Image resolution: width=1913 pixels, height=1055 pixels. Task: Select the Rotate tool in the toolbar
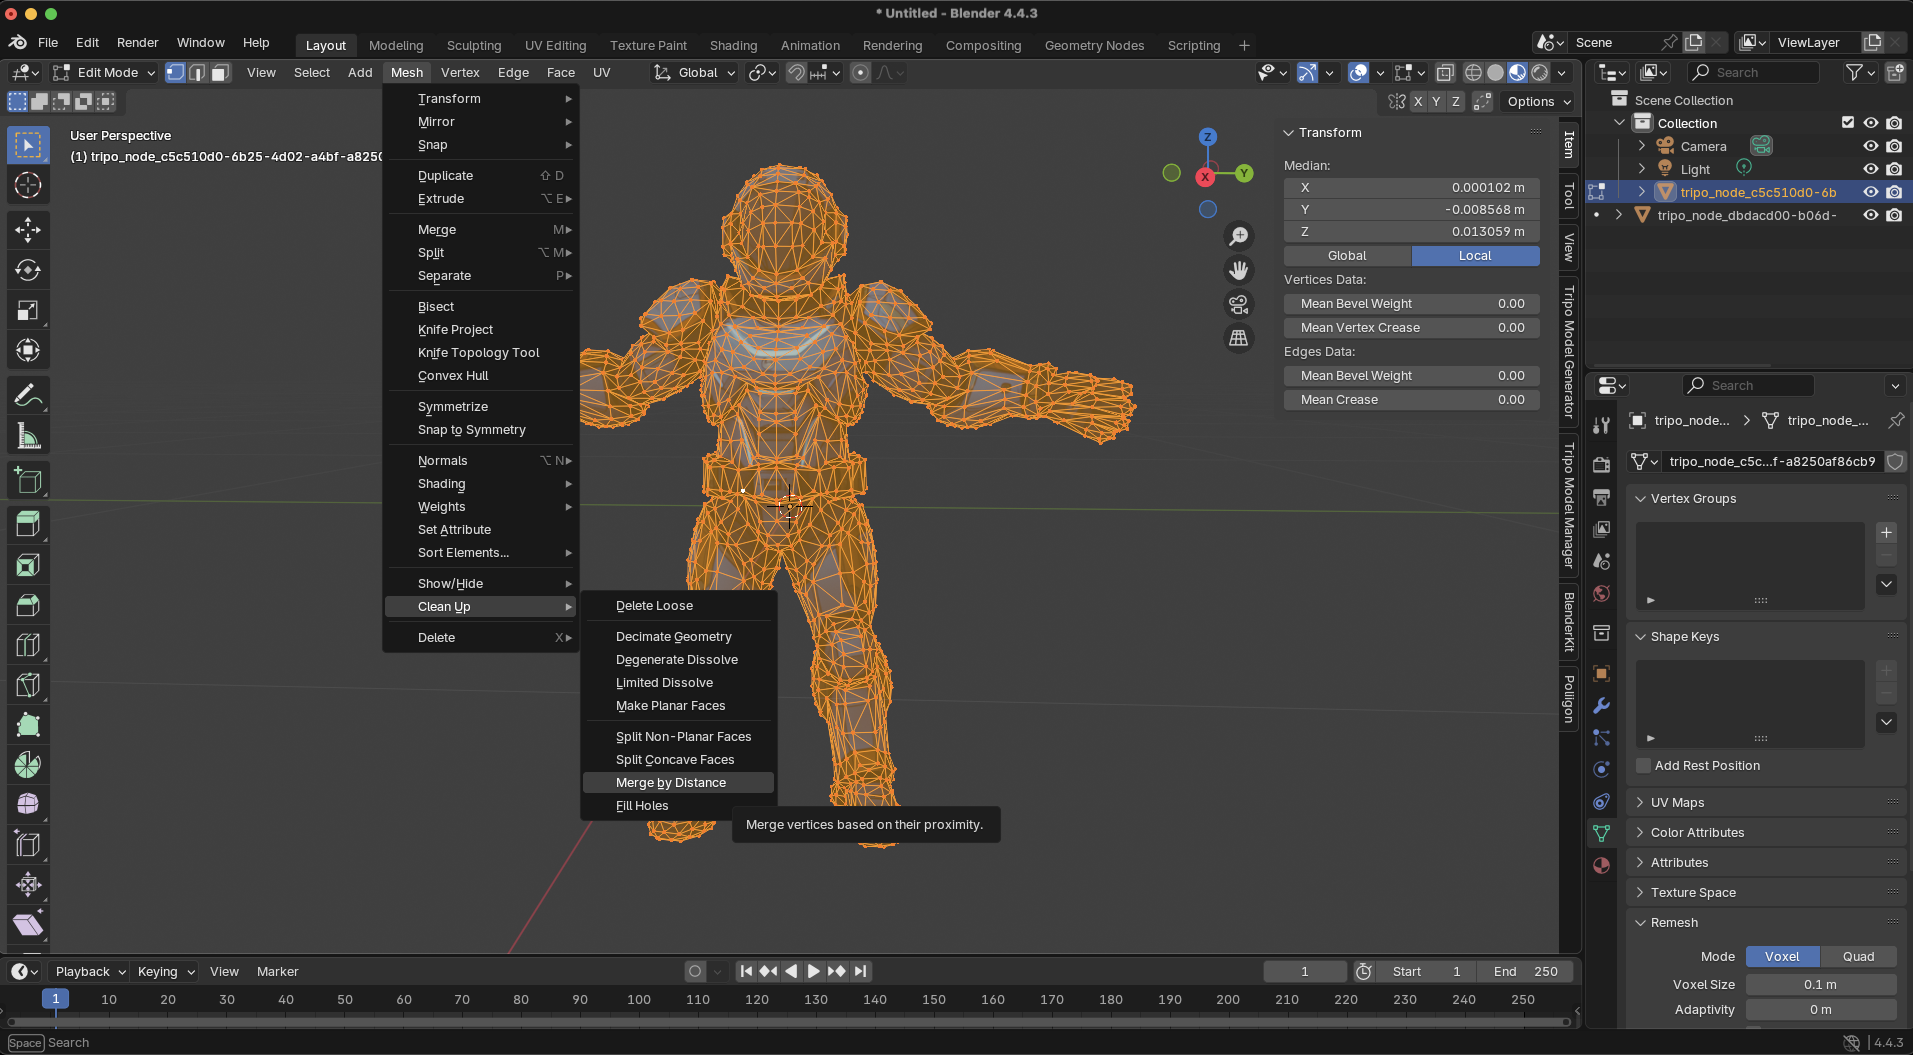tap(28, 270)
